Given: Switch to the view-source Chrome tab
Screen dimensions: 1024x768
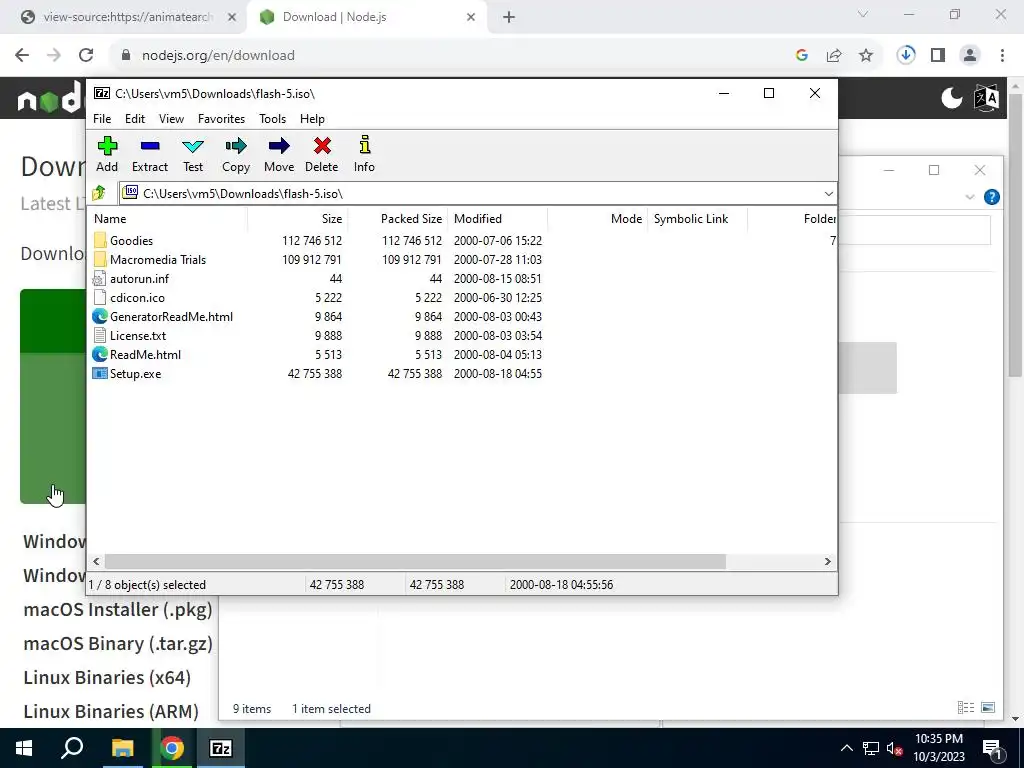Looking at the screenshot, I should click(128, 17).
